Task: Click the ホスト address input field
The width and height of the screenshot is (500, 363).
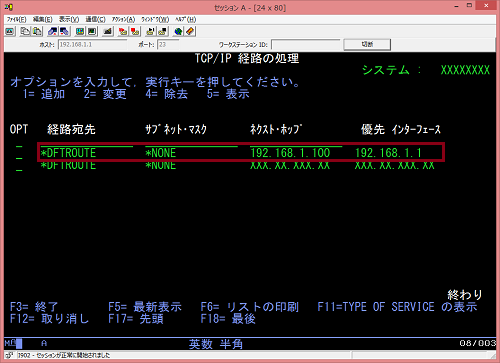Action: pyautogui.click(x=92, y=44)
